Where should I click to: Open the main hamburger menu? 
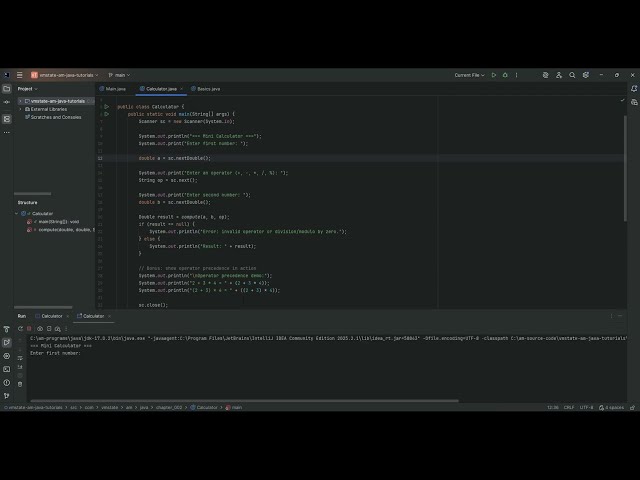(x=19, y=75)
